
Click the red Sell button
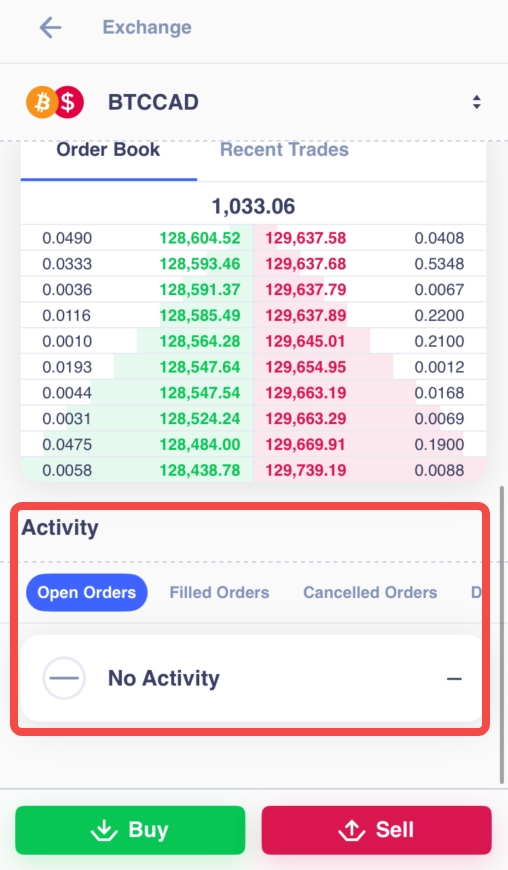pyautogui.click(x=377, y=830)
